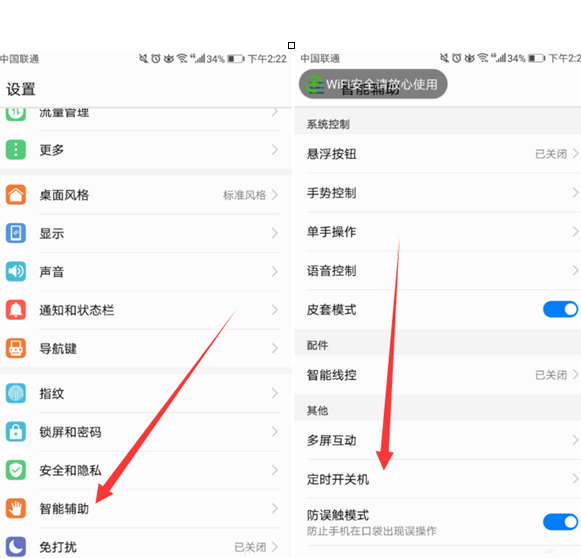Toggle the 防误触模式 switch
The height and width of the screenshot is (558, 581).
tap(560, 522)
